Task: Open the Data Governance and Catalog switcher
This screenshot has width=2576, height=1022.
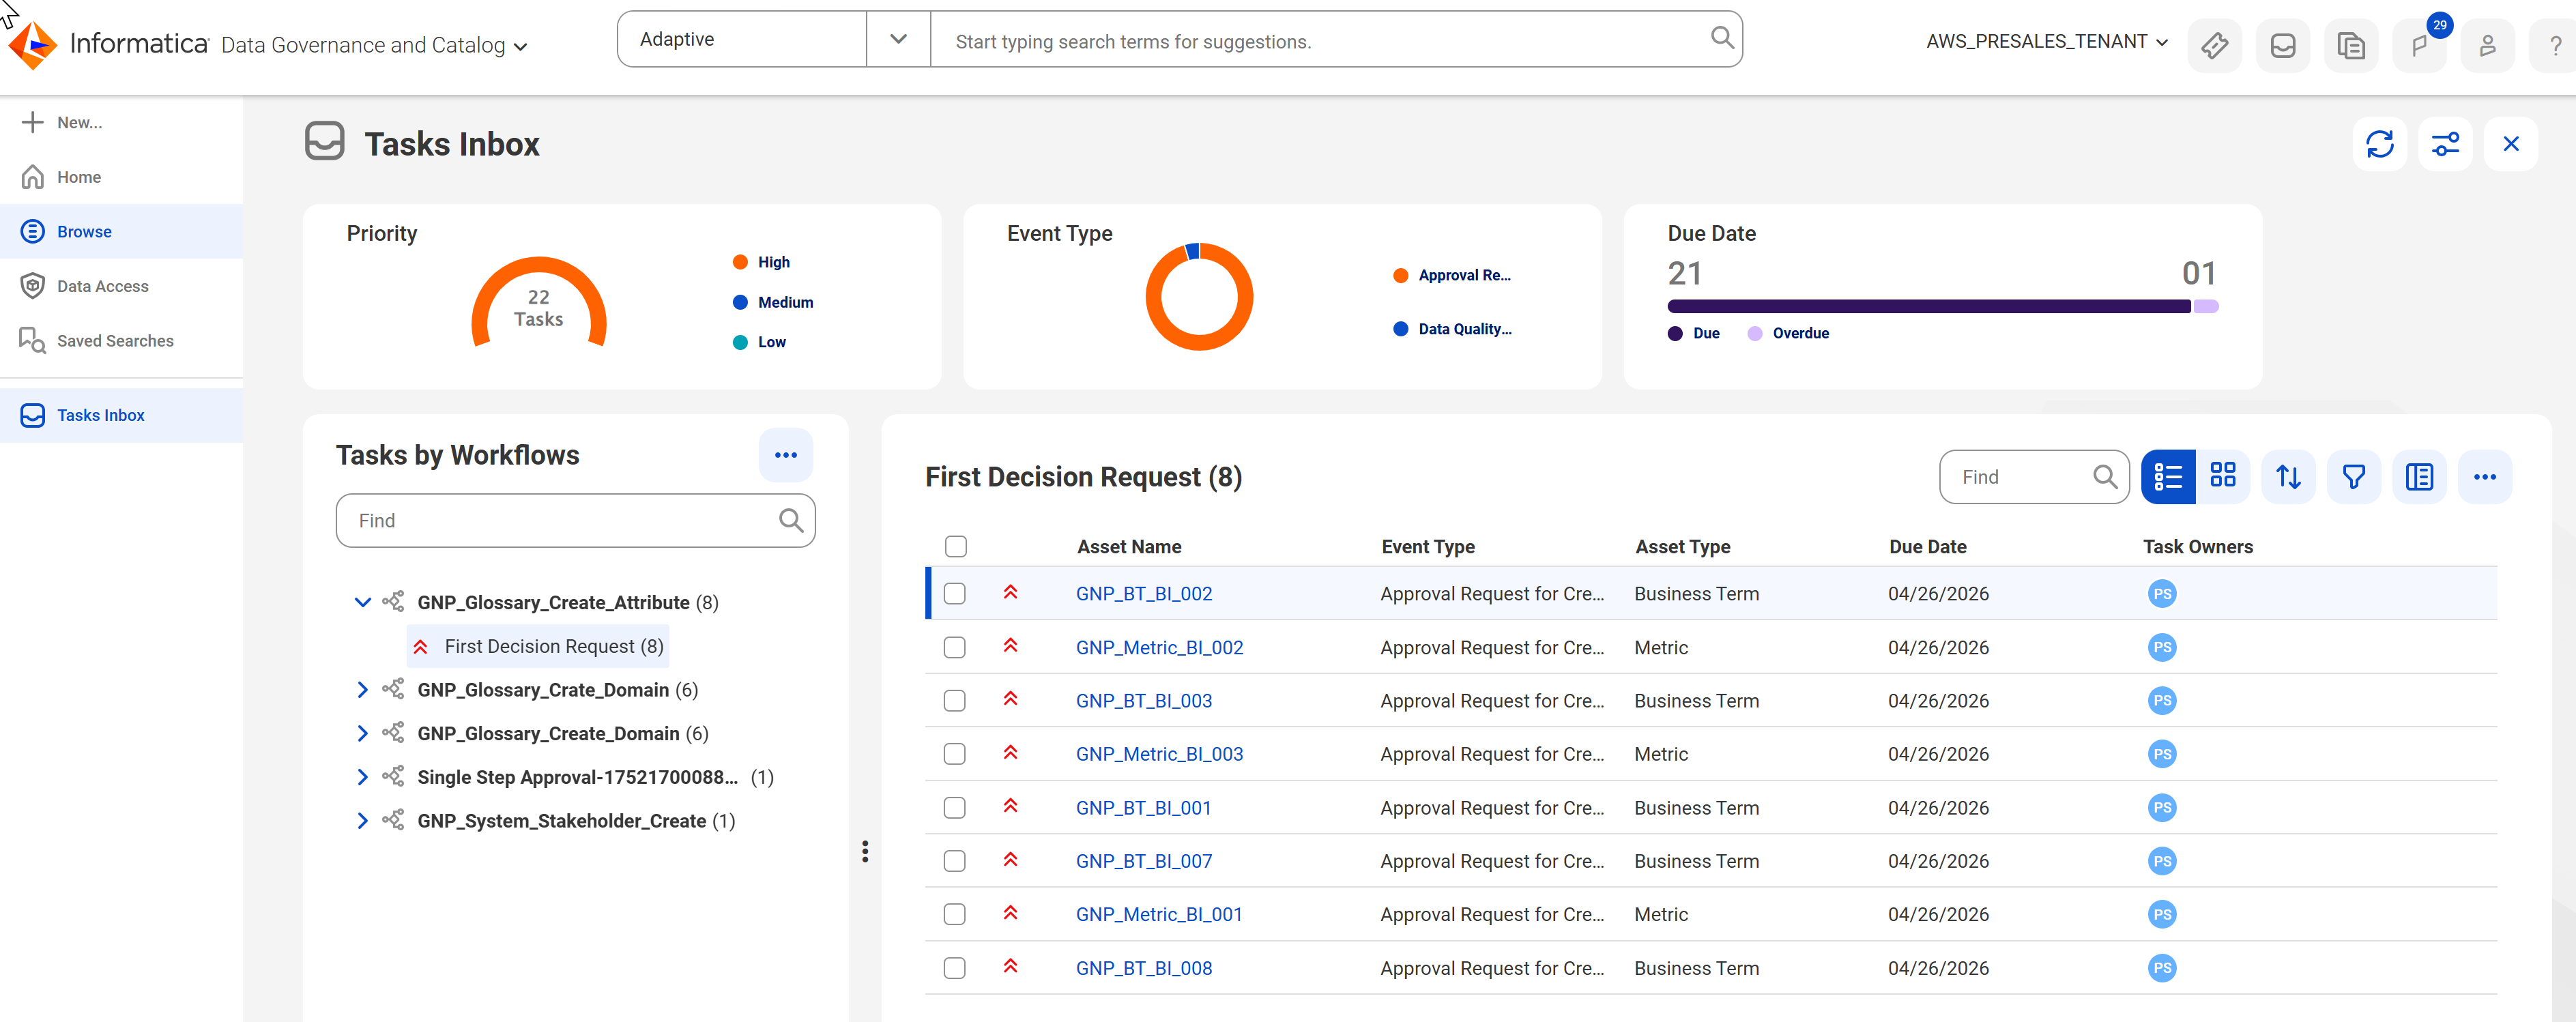Action: tap(374, 45)
